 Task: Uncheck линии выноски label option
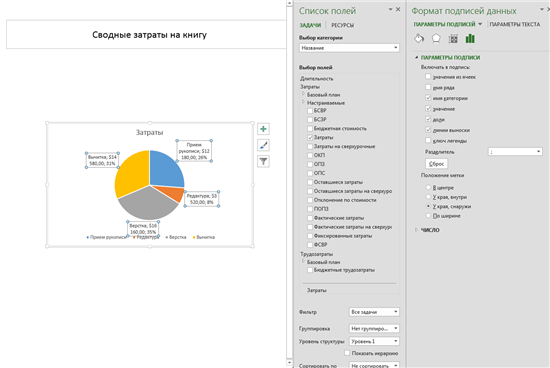click(428, 130)
